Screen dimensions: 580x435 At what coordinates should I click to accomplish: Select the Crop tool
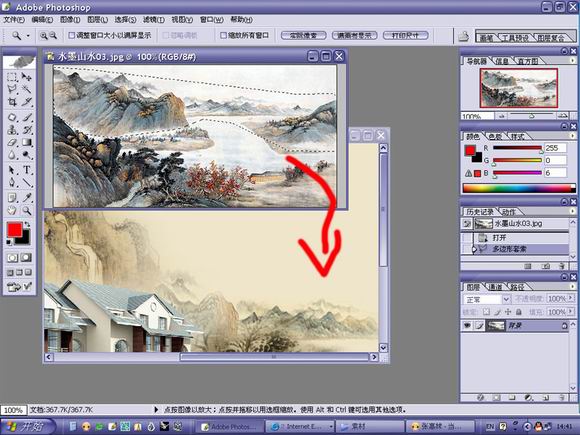(x=12, y=102)
